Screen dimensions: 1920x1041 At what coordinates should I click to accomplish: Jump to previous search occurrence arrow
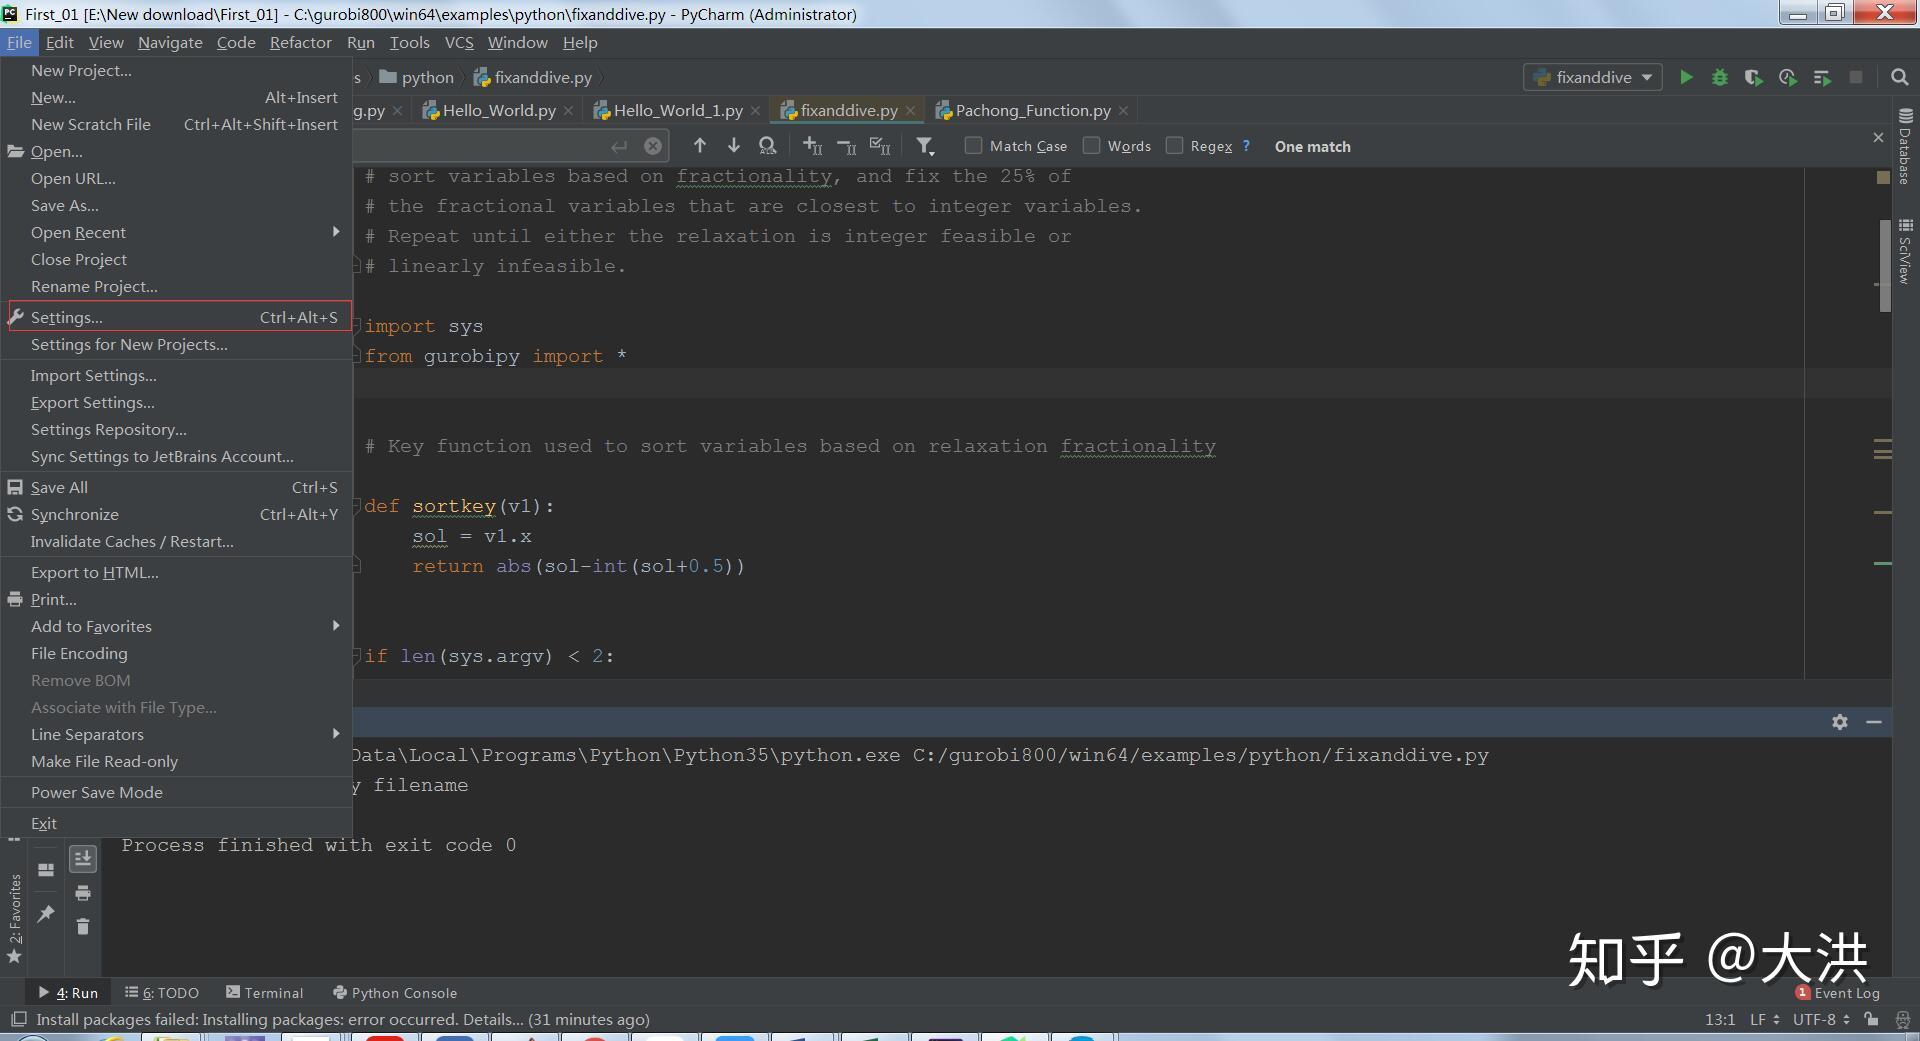[700, 146]
